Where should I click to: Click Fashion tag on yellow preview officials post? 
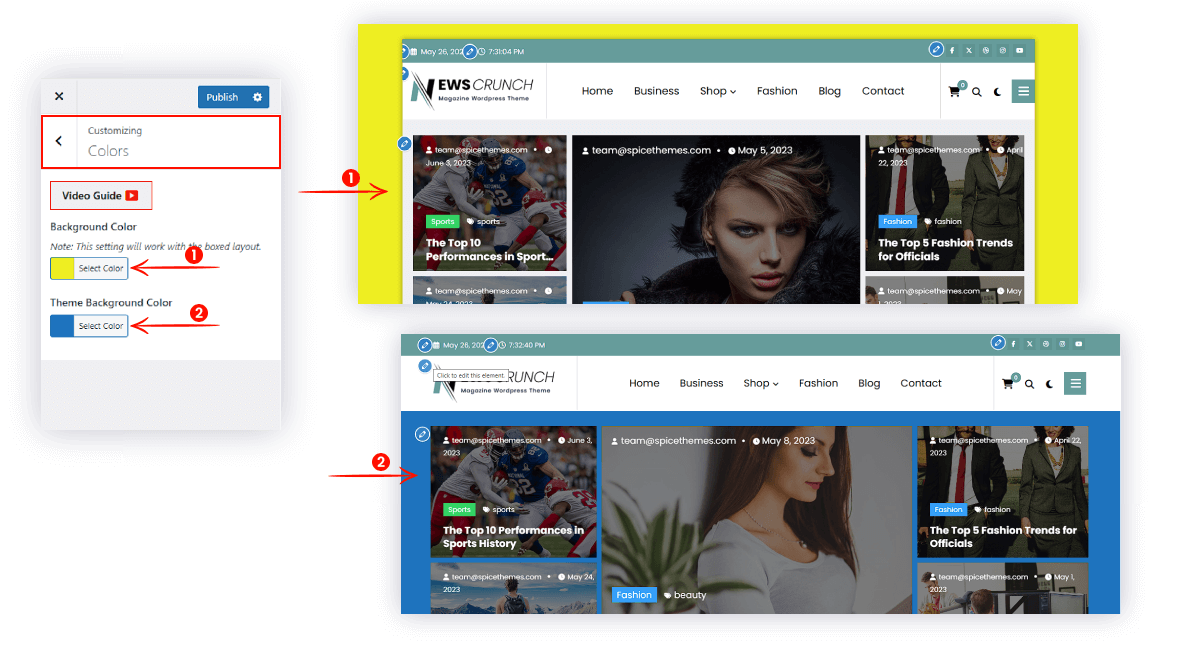[x=897, y=221]
